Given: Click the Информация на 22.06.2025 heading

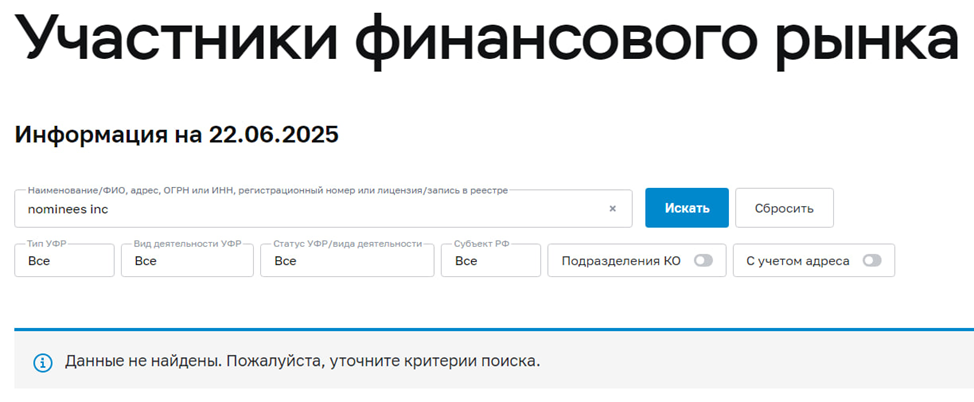Looking at the screenshot, I should coord(176,134).
